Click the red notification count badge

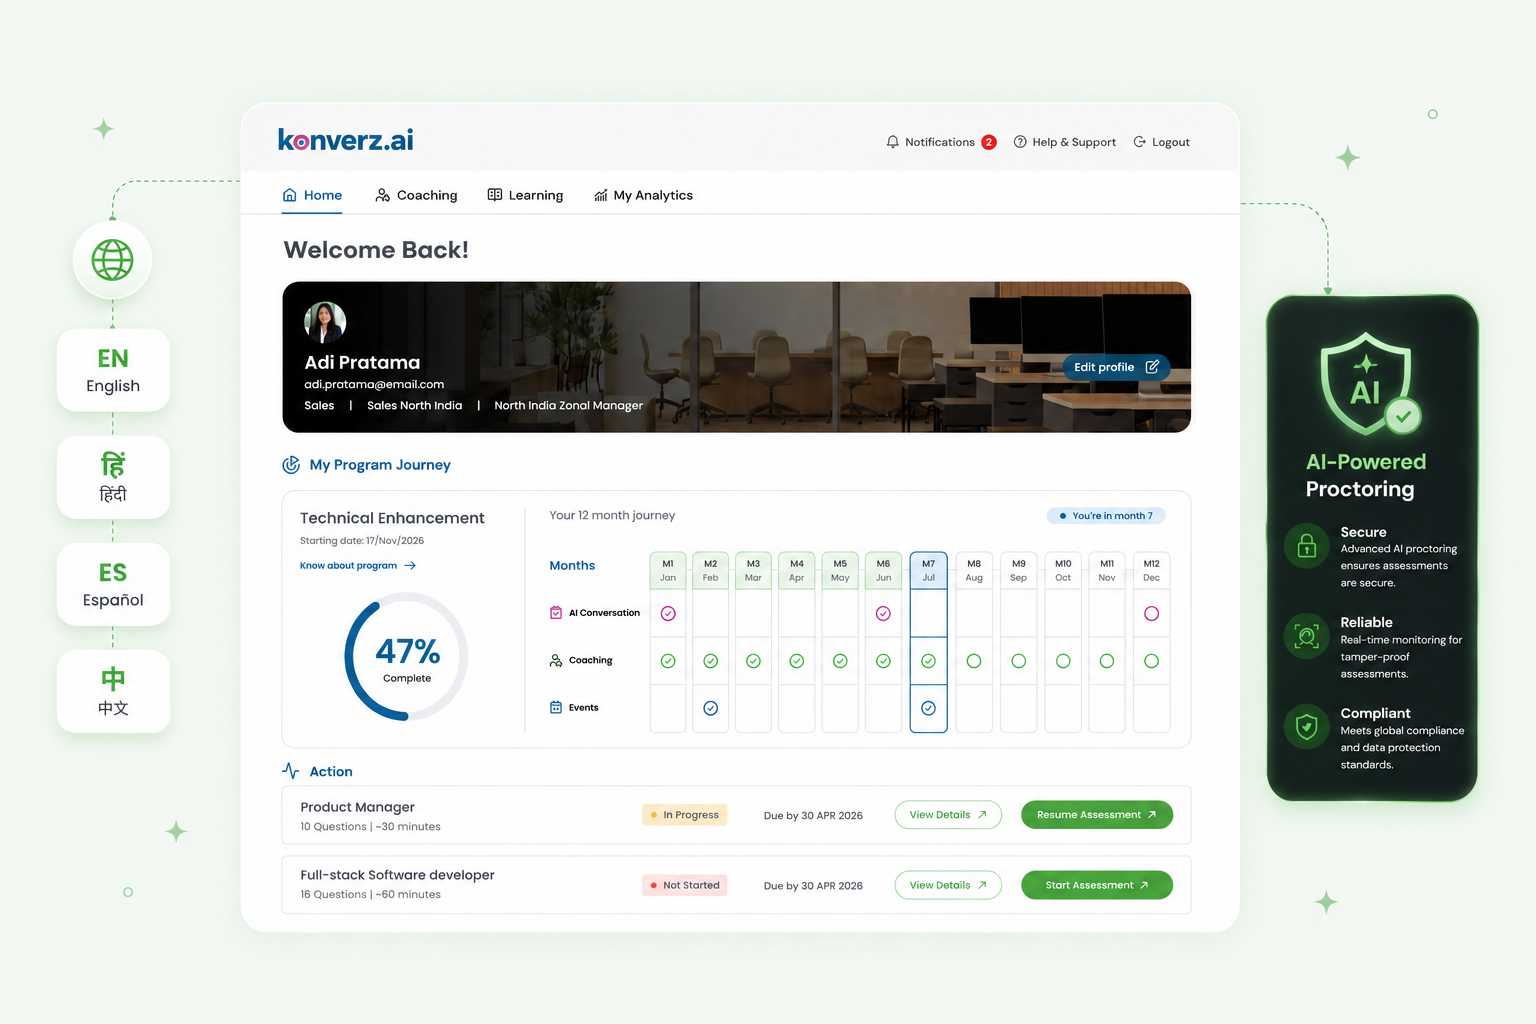988,142
